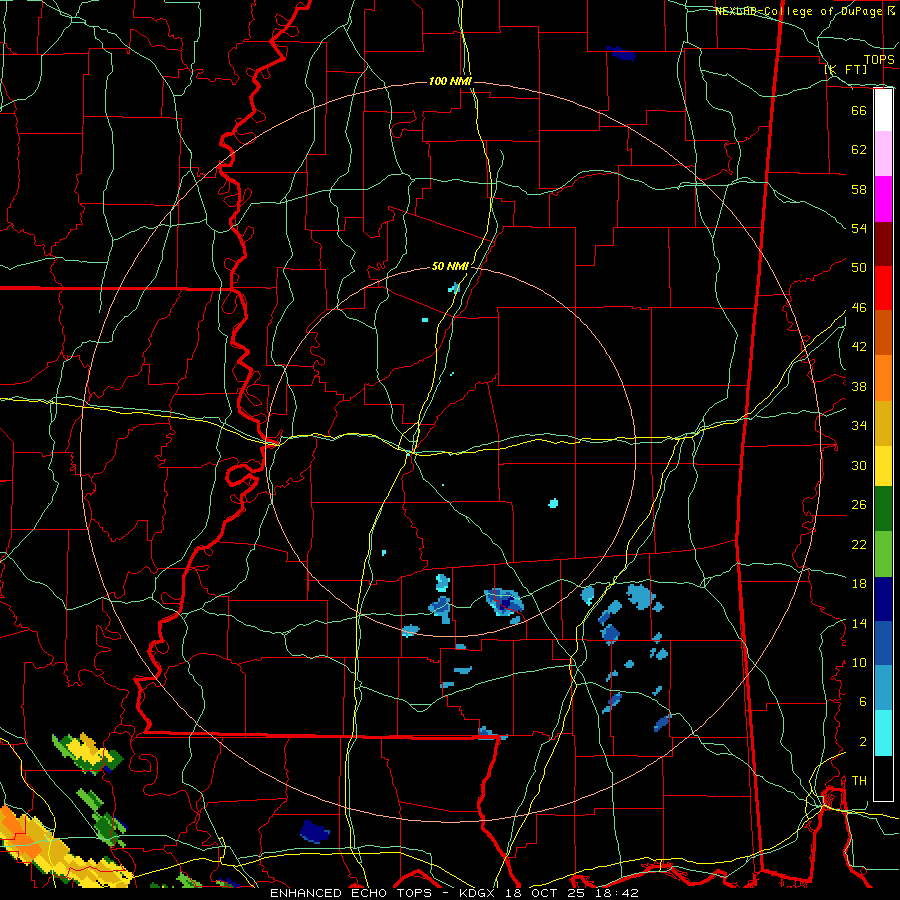Click the white swatch in the tops legend

point(883,110)
